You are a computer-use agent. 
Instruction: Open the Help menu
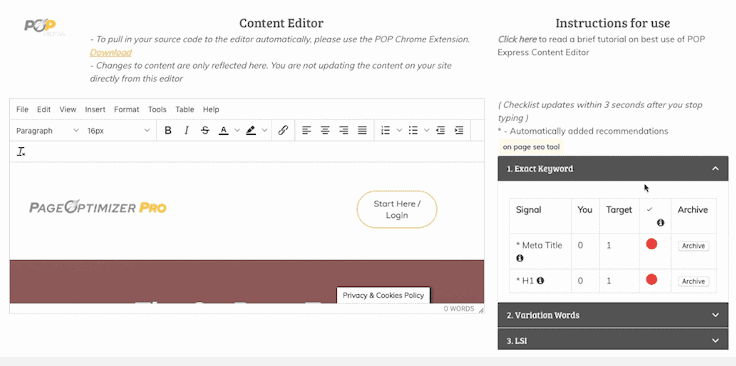[x=211, y=109]
